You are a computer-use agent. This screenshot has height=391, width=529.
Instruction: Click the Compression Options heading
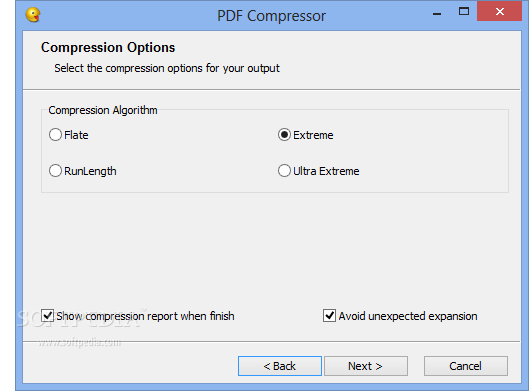tap(108, 47)
